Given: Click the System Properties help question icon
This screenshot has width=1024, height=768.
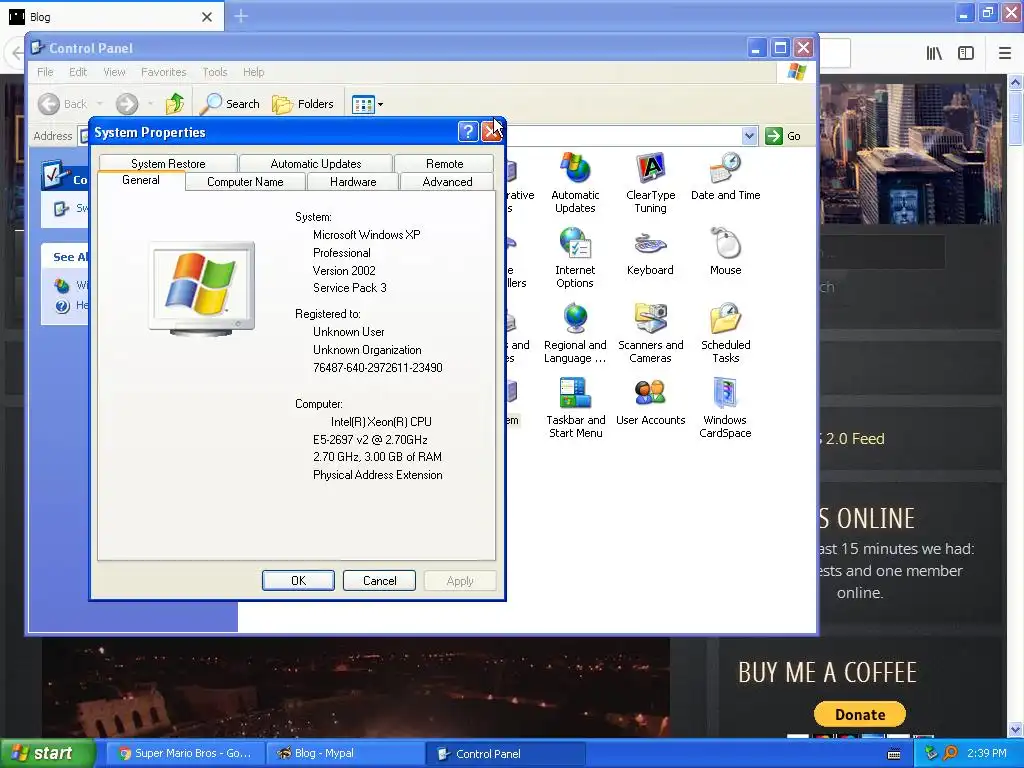Looking at the screenshot, I should coord(468,132).
